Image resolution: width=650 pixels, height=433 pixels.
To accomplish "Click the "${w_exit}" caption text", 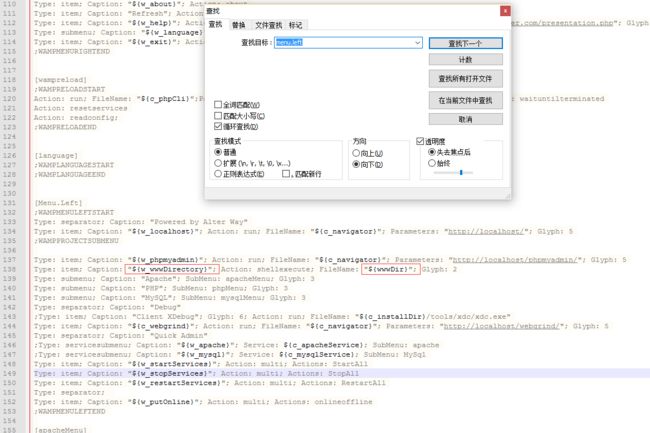I will pos(153,42).
